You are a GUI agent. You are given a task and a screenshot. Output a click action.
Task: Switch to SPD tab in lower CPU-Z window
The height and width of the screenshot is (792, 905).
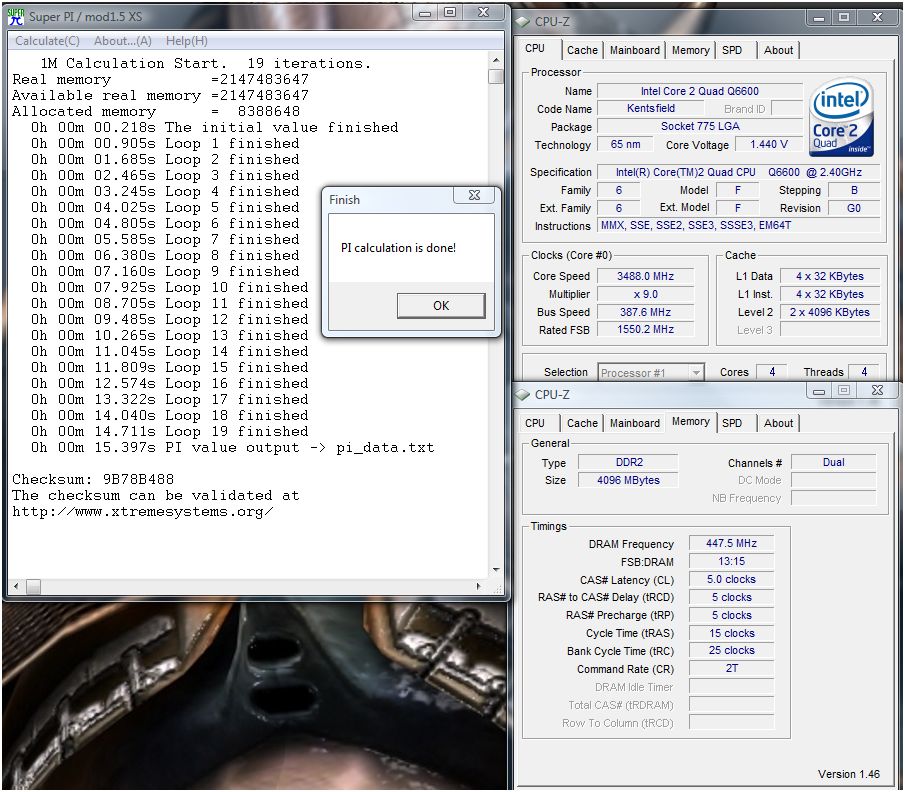[x=732, y=423]
